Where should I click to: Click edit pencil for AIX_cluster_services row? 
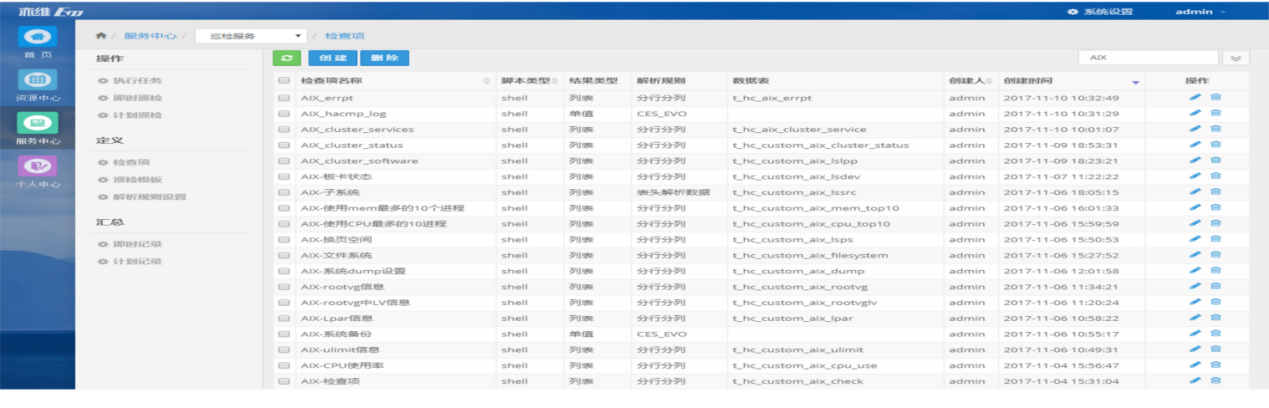1194,130
